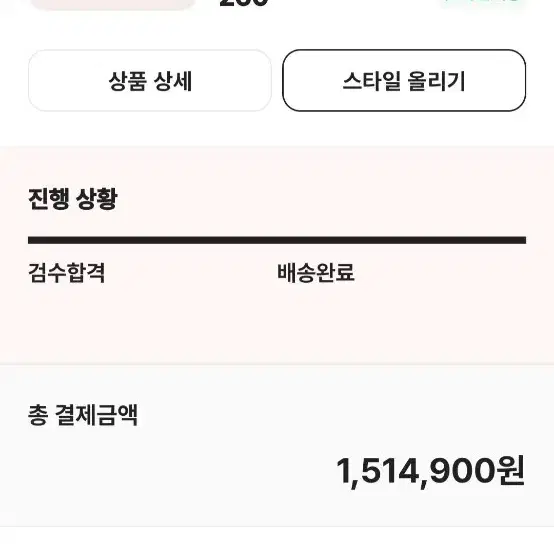Select the 검수합격 inspection passed step
The height and width of the screenshot is (554, 554).
tap(67, 273)
